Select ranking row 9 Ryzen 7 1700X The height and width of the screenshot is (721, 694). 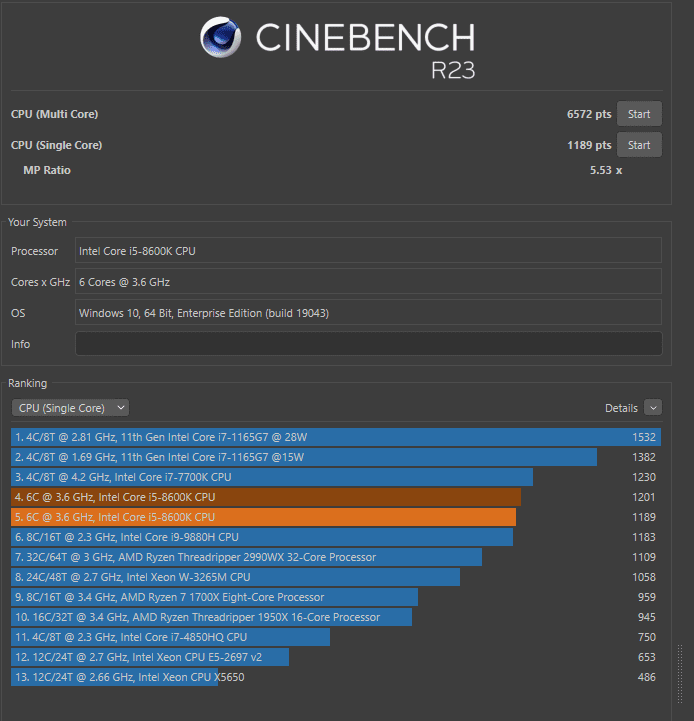(336, 597)
